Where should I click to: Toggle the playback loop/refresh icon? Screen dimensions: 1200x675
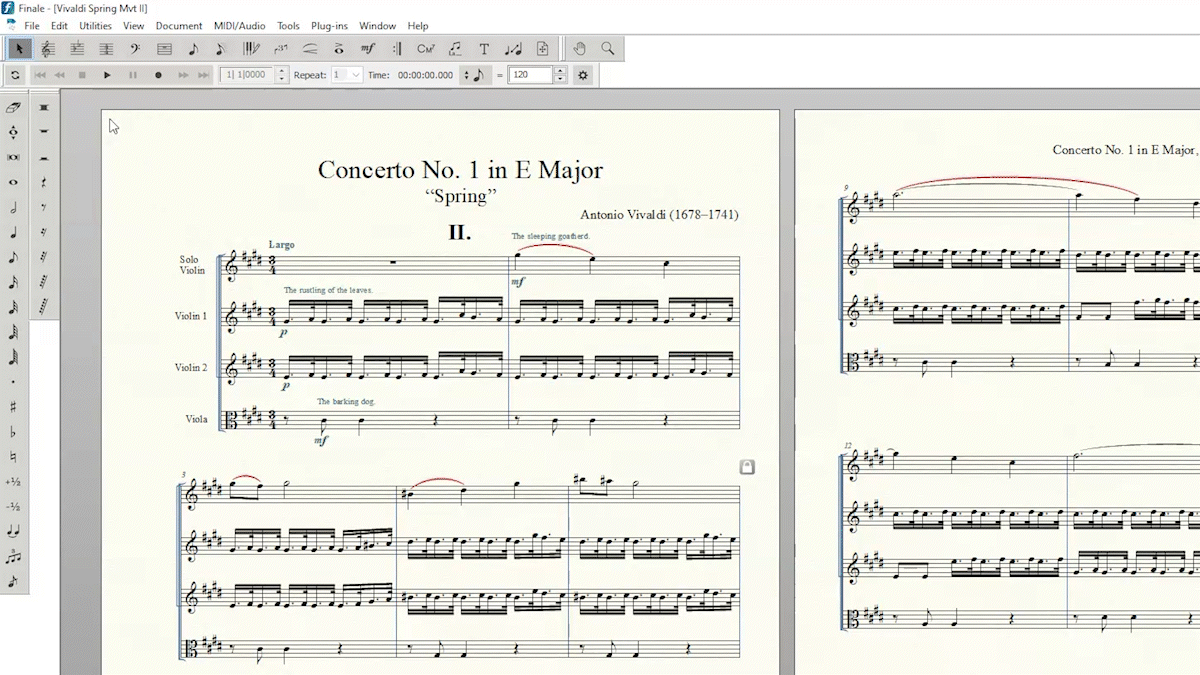(15, 75)
